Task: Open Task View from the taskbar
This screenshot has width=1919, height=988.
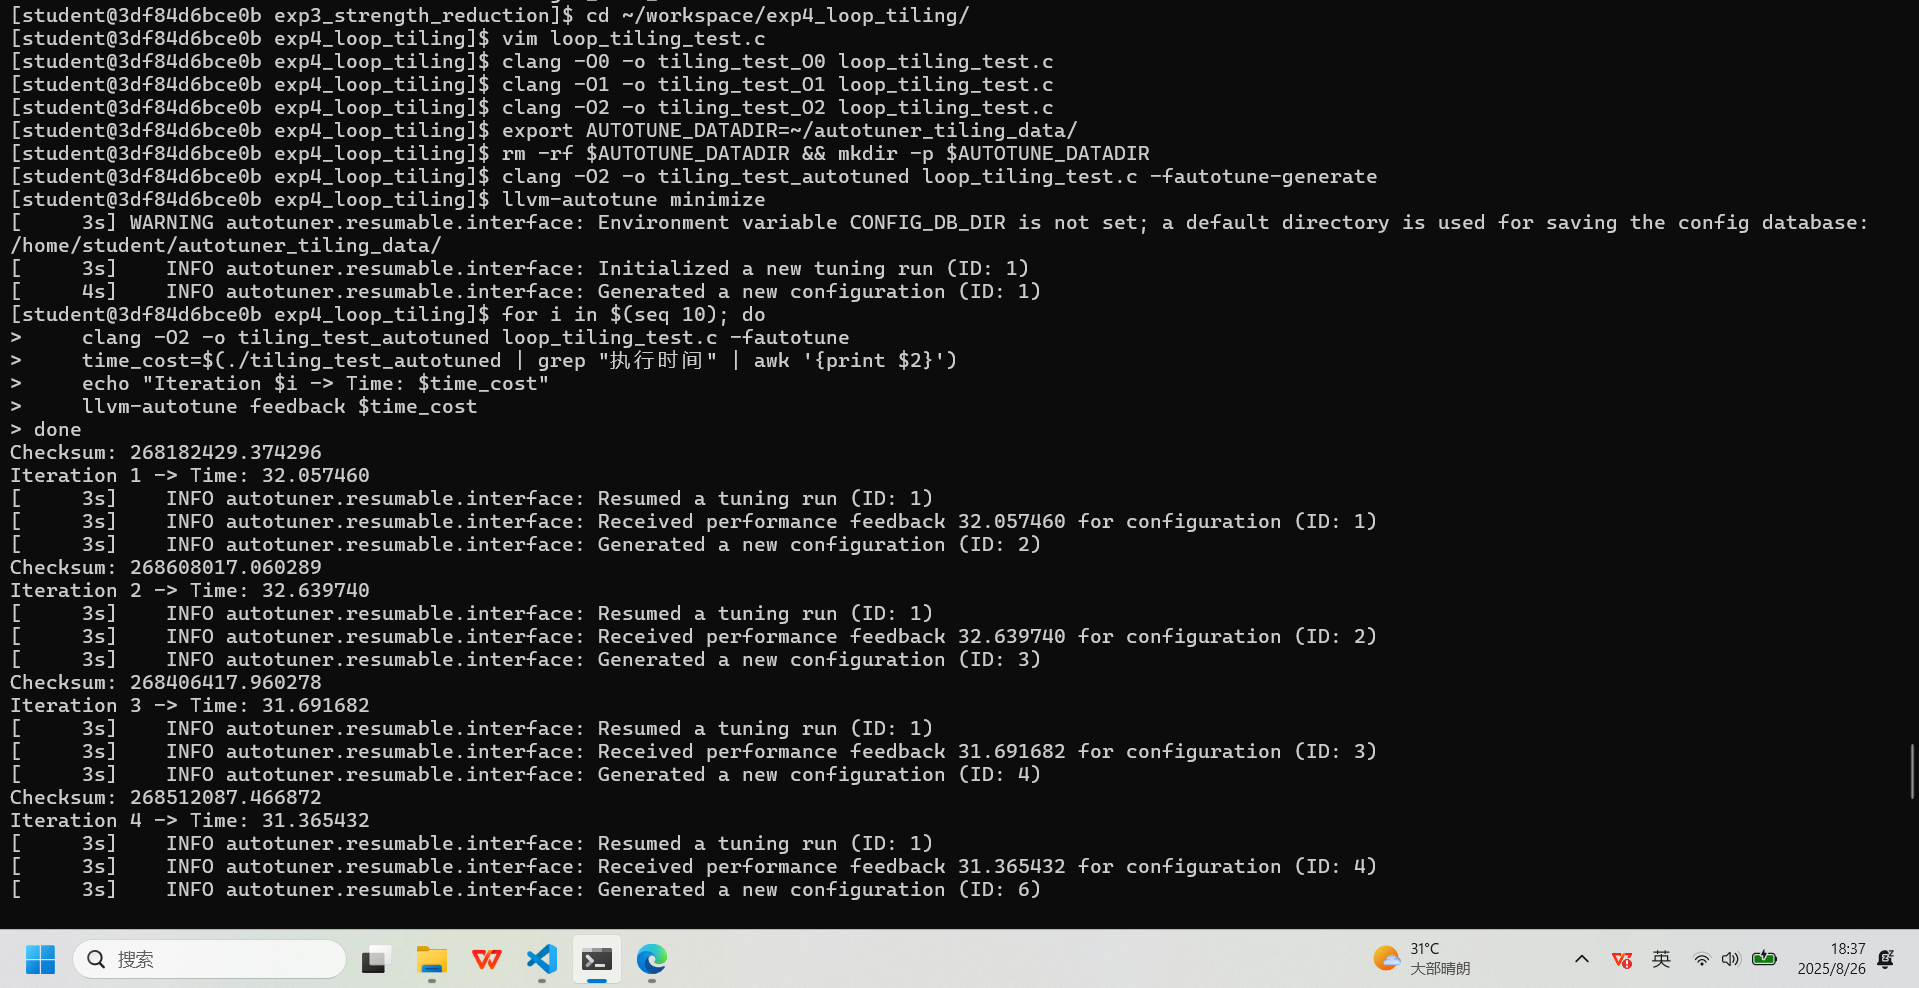Action: click(376, 960)
